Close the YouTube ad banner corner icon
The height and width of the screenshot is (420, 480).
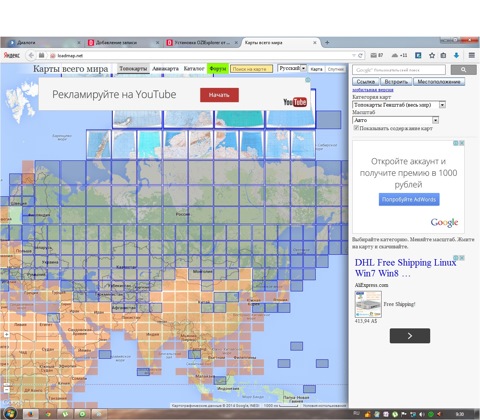[x=308, y=80]
